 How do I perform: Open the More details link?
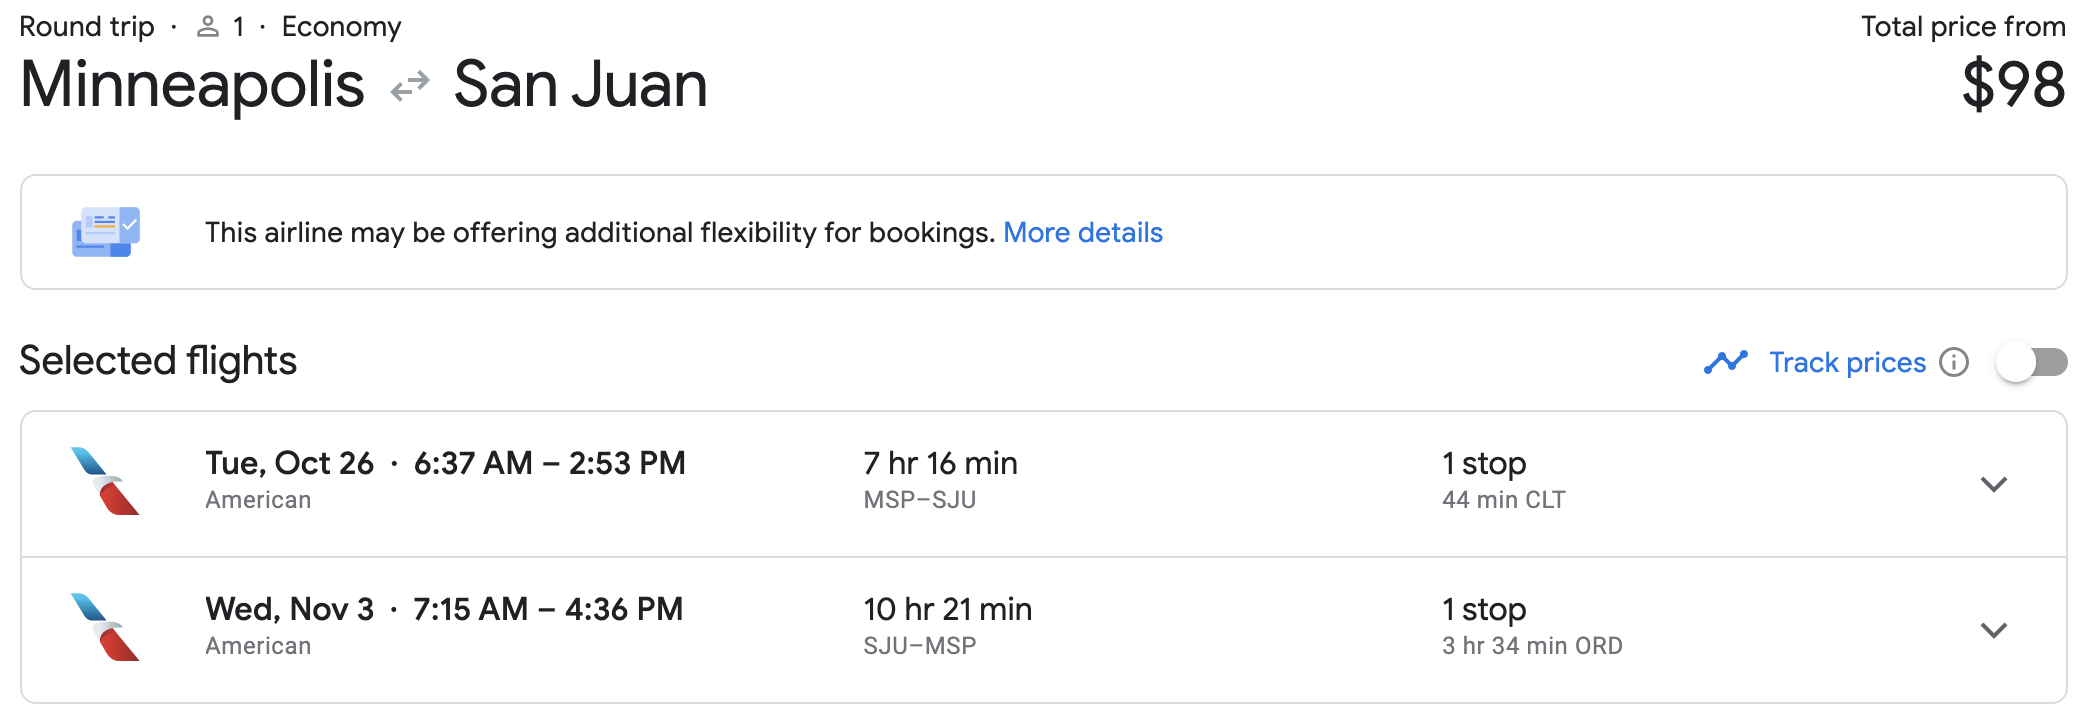pos(1082,232)
